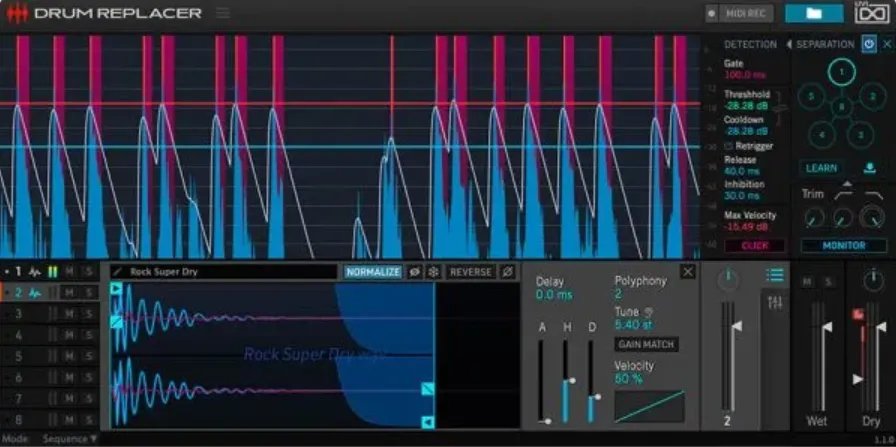Click the Threshold-Cooldown link bracket icon
This screenshot has height=447, width=896.
(781, 108)
